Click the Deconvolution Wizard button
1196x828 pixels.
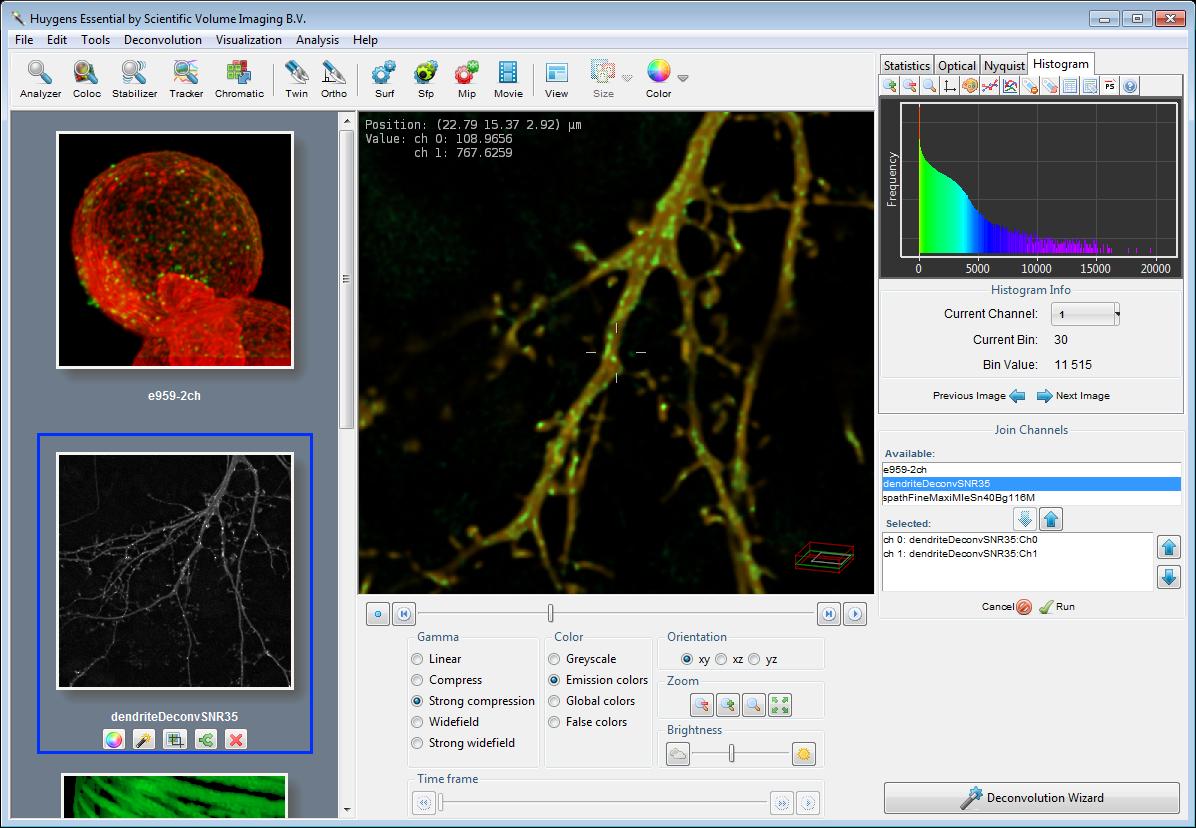1031,798
